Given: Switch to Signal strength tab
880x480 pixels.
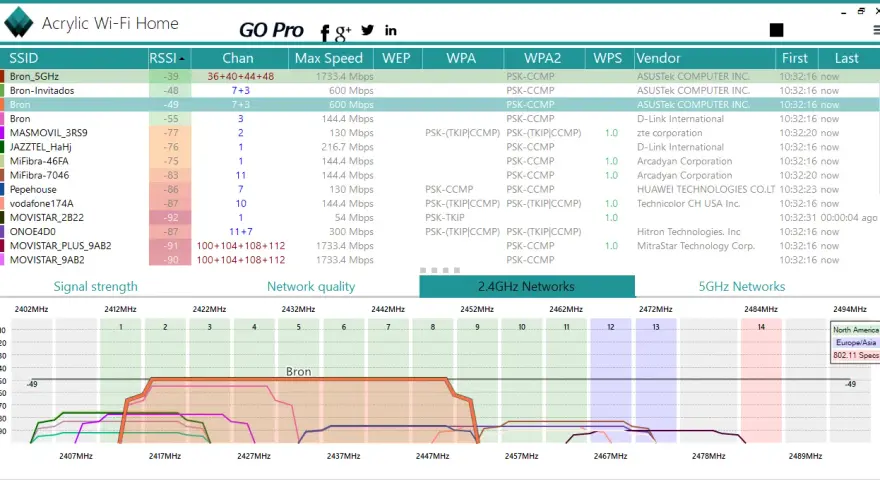Looking at the screenshot, I should (95, 286).
